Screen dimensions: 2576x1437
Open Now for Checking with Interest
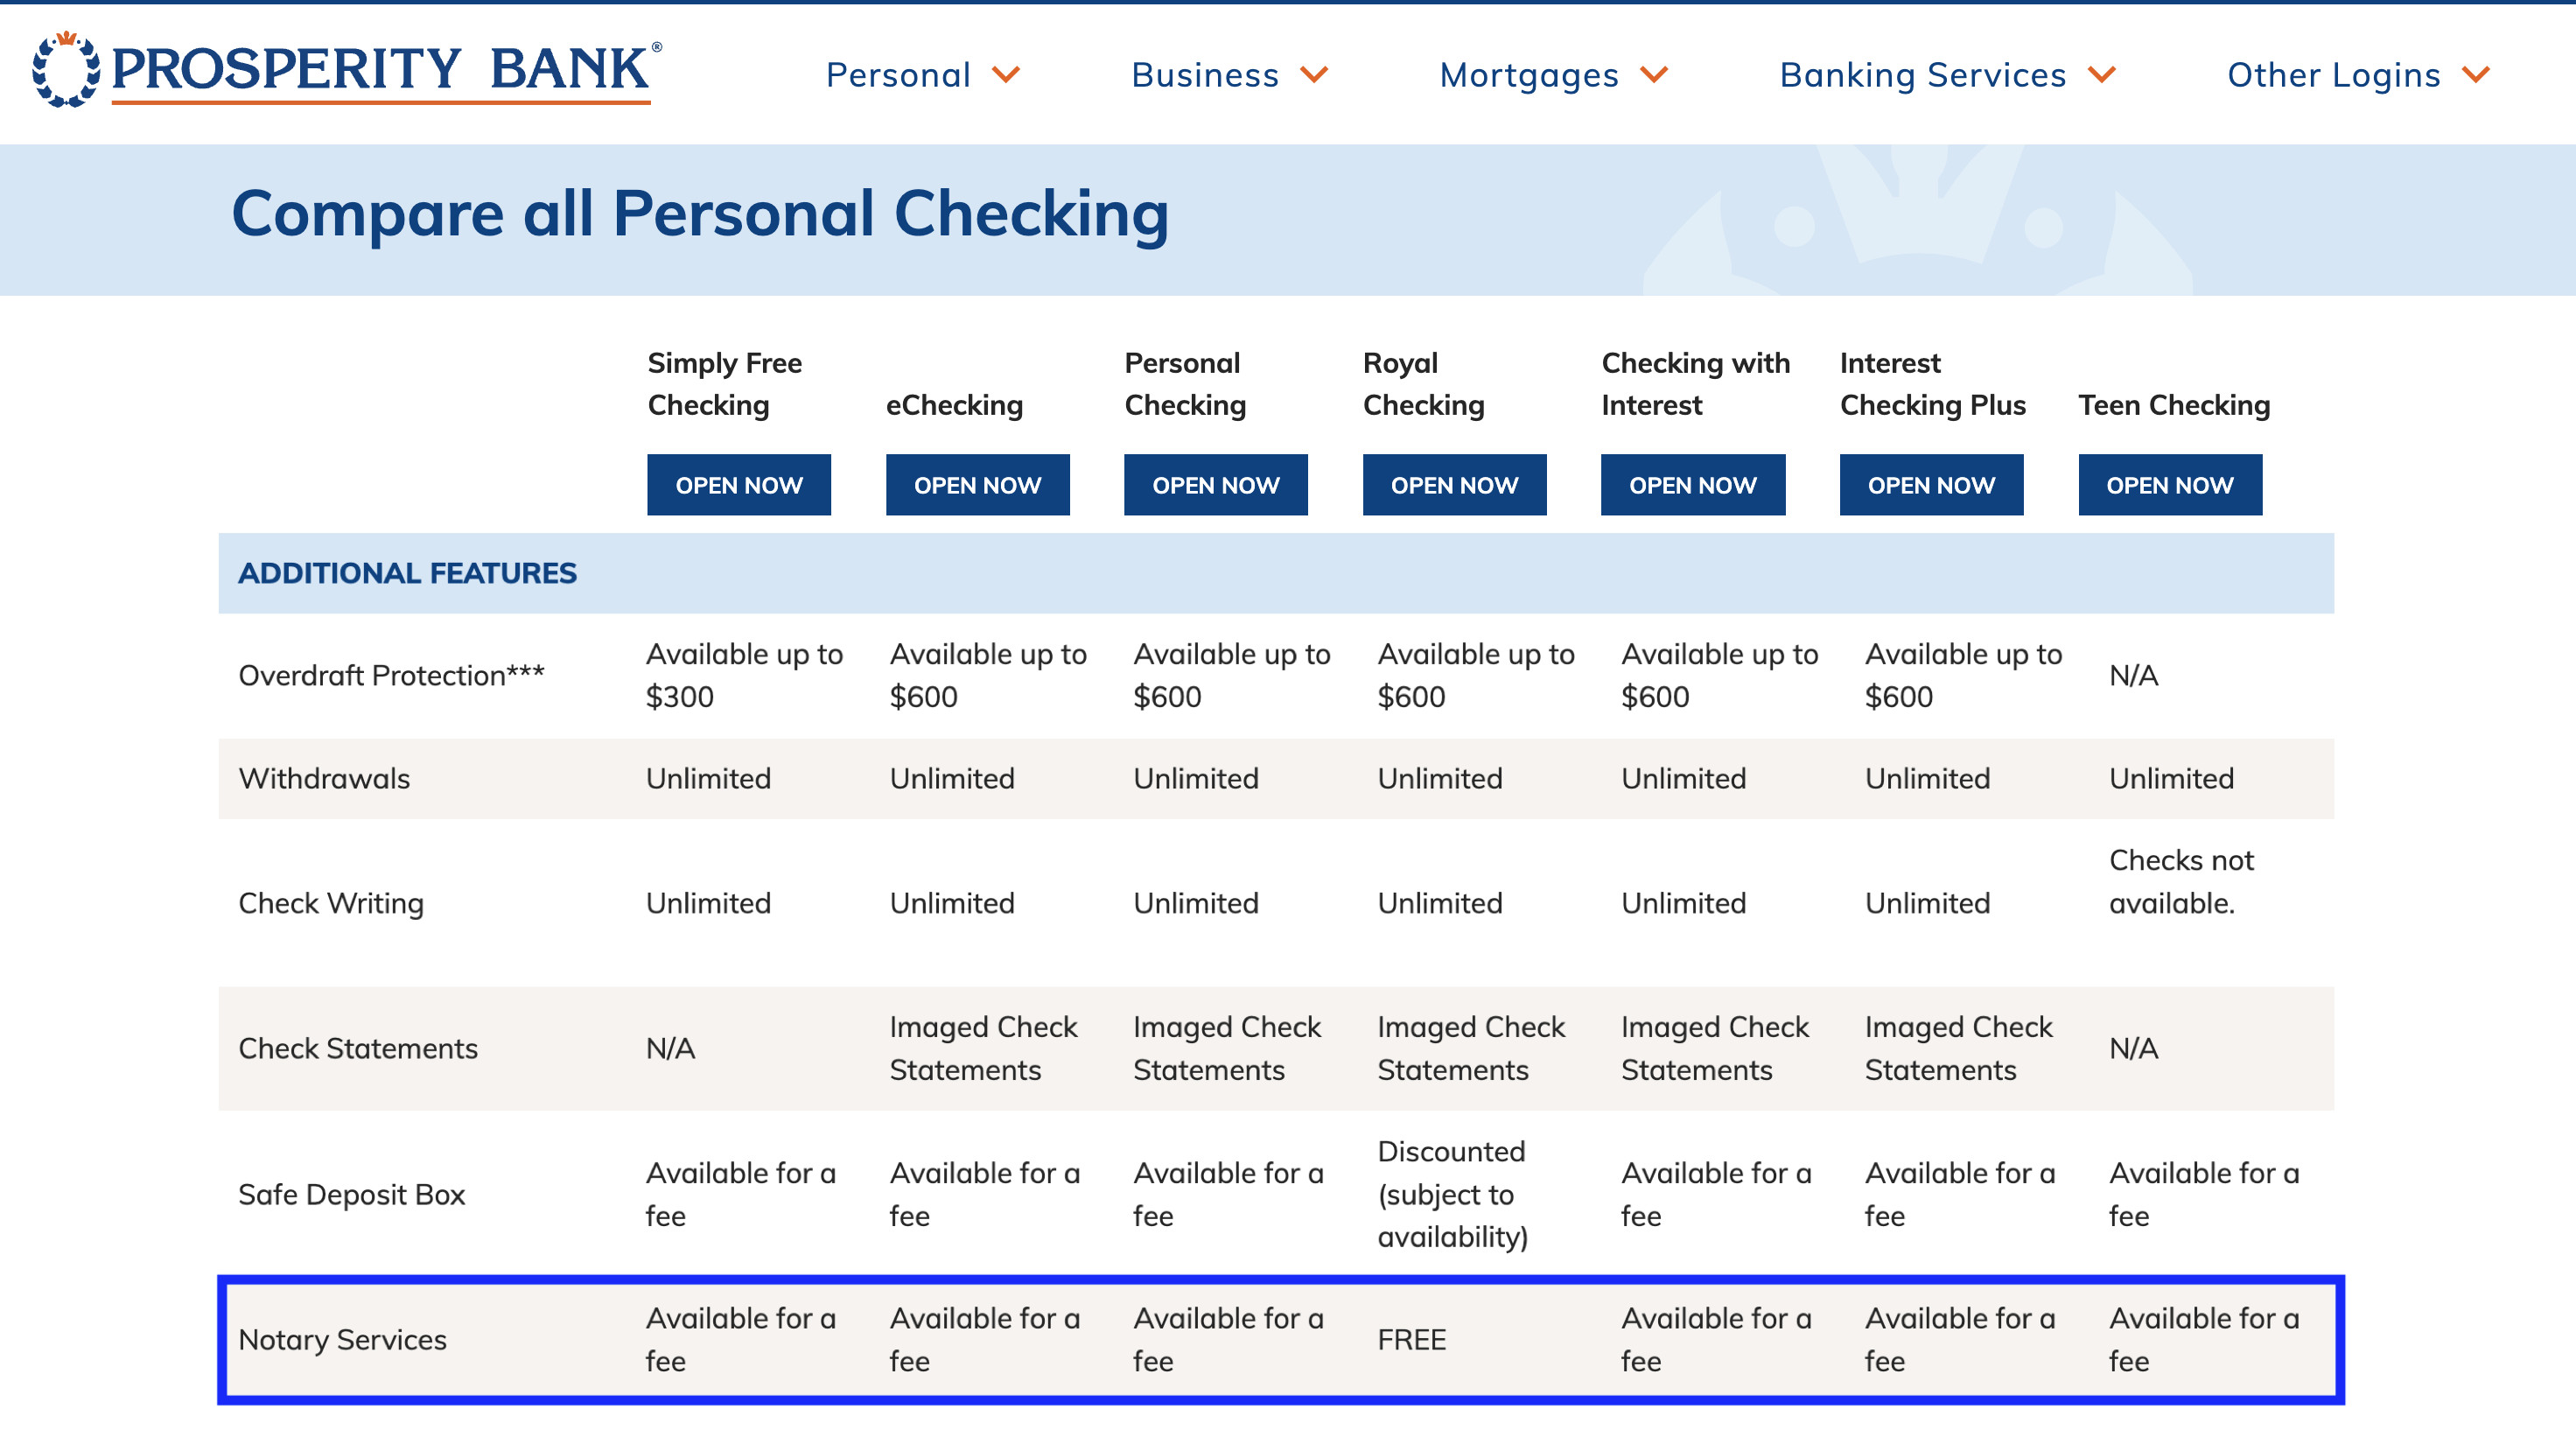click(1692, 485)
